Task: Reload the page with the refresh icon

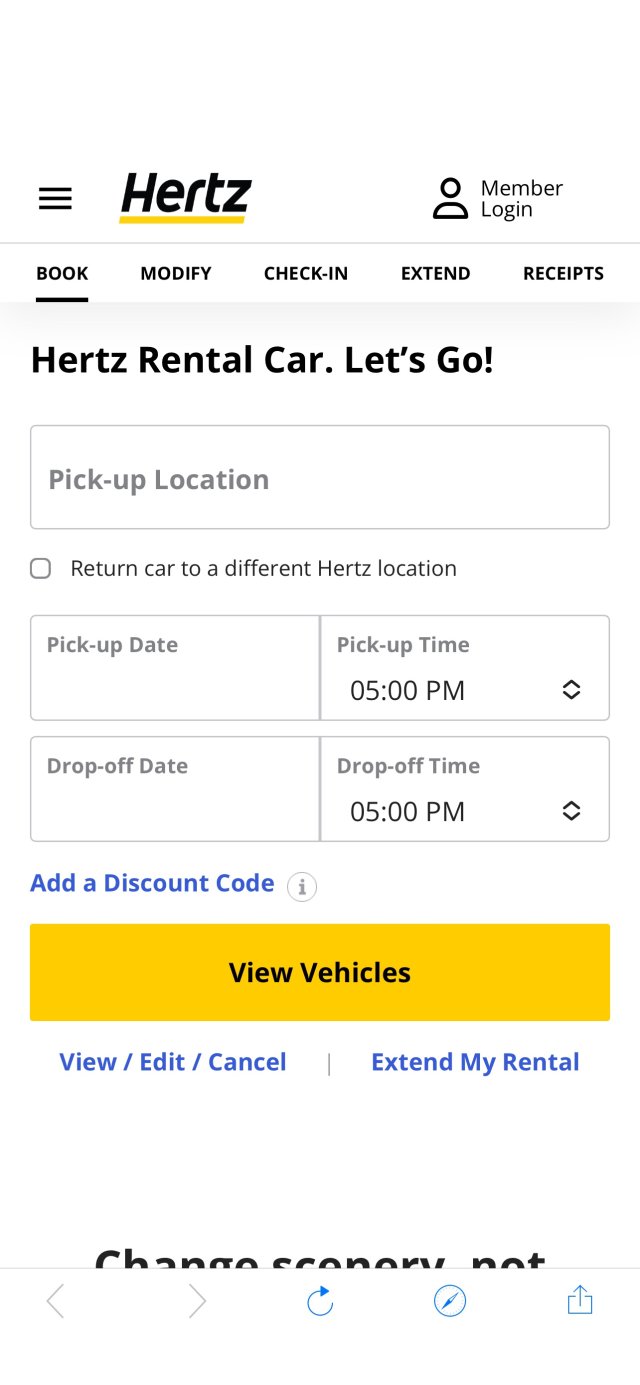Action: click(319, 1300)
